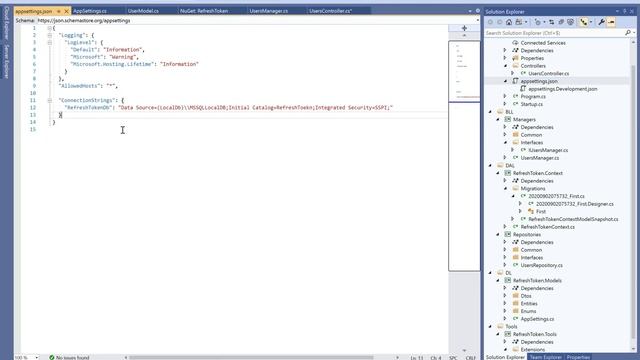Toggle Show All Files in Solution Explorer
The width and height of the screenshot is (640, 360).
point(570,22)
